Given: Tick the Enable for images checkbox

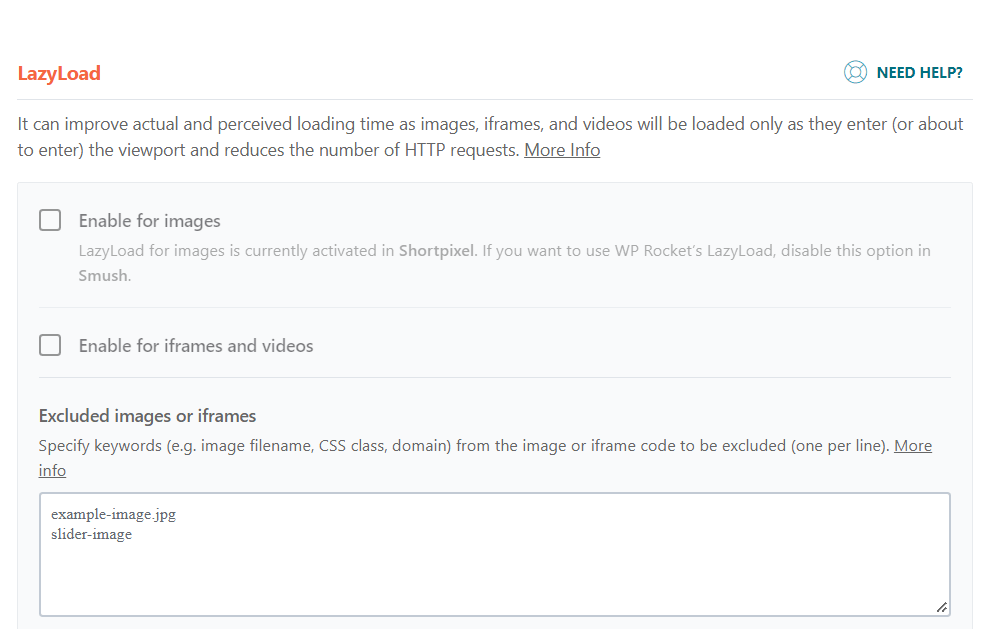Looking at the screenshot, I should pyautogui.click(x=50, y=220).
